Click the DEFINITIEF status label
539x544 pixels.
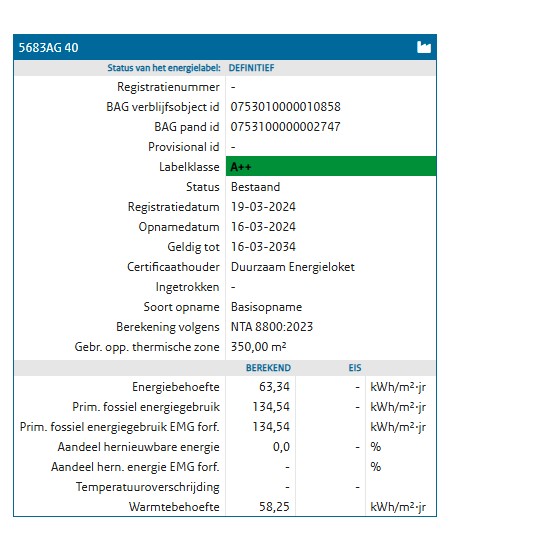click(x=251, y=68)
